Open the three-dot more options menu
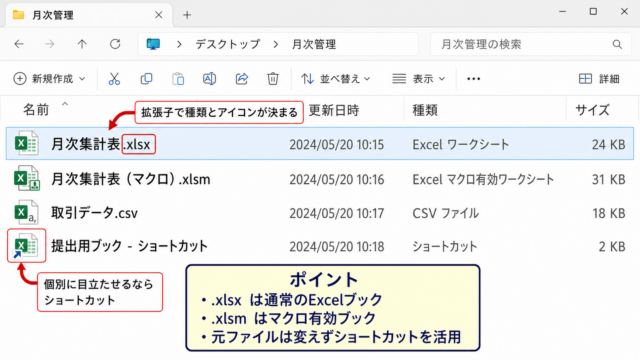 click(473, 79)
